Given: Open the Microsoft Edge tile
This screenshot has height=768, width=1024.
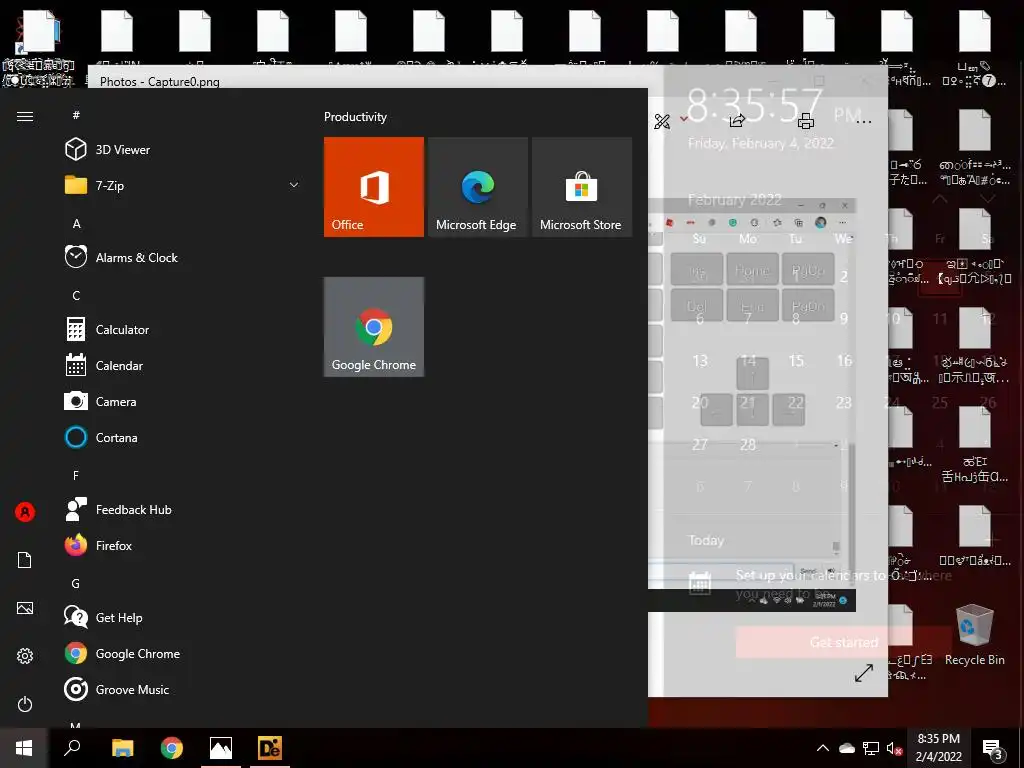Looking at the screenshot, I should point(477,187).
